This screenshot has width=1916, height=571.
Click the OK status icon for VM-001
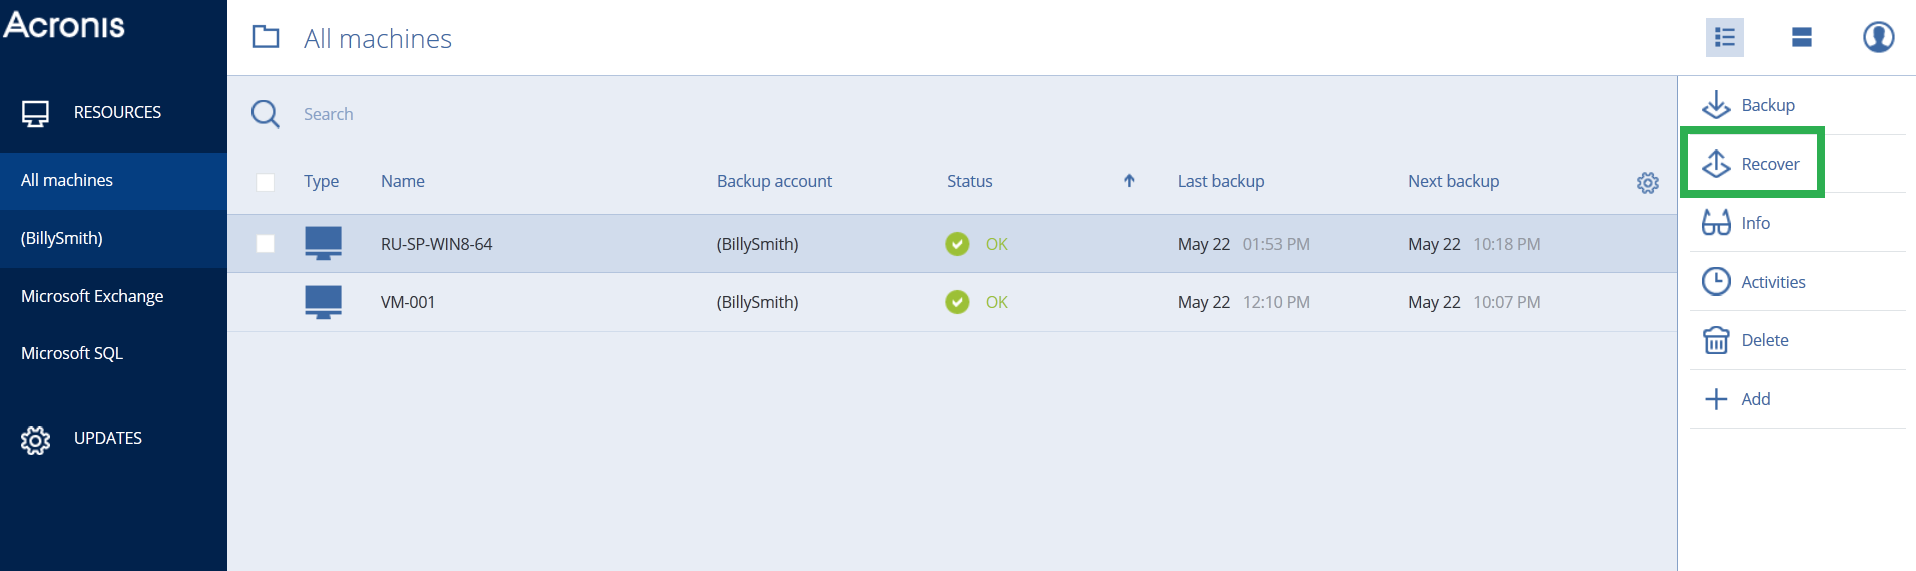[x=957, y=302]
